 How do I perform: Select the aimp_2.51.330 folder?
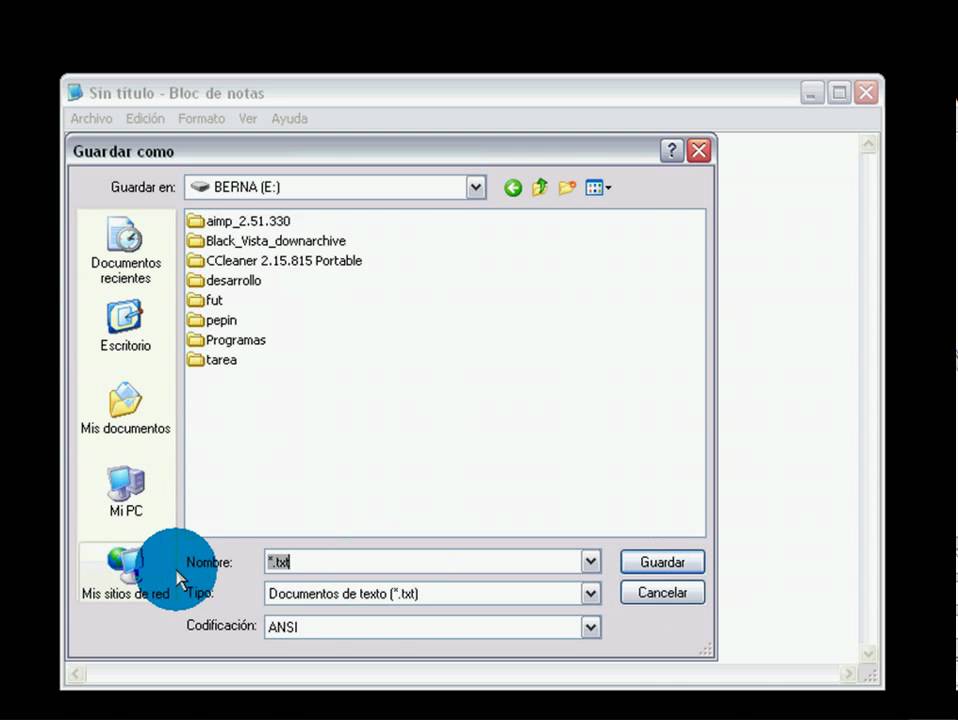click(x=239, y=221)
